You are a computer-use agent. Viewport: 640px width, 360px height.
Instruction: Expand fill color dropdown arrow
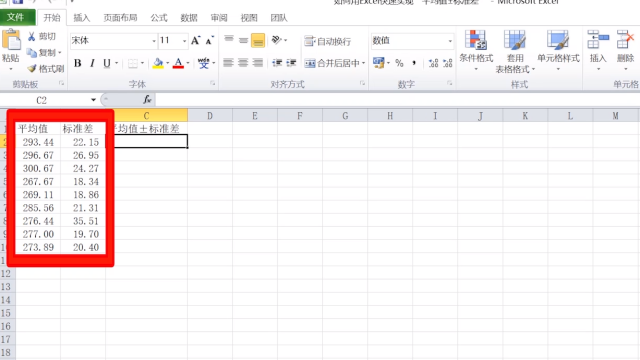pos(167,63)
